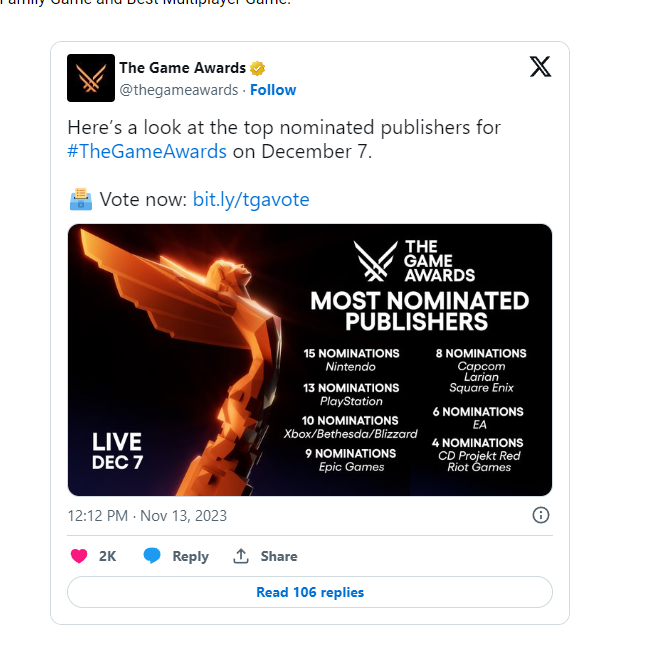Like the tweet with the heart icon
648x648 pixels.
pyautogui.click(x=79, y=556)
